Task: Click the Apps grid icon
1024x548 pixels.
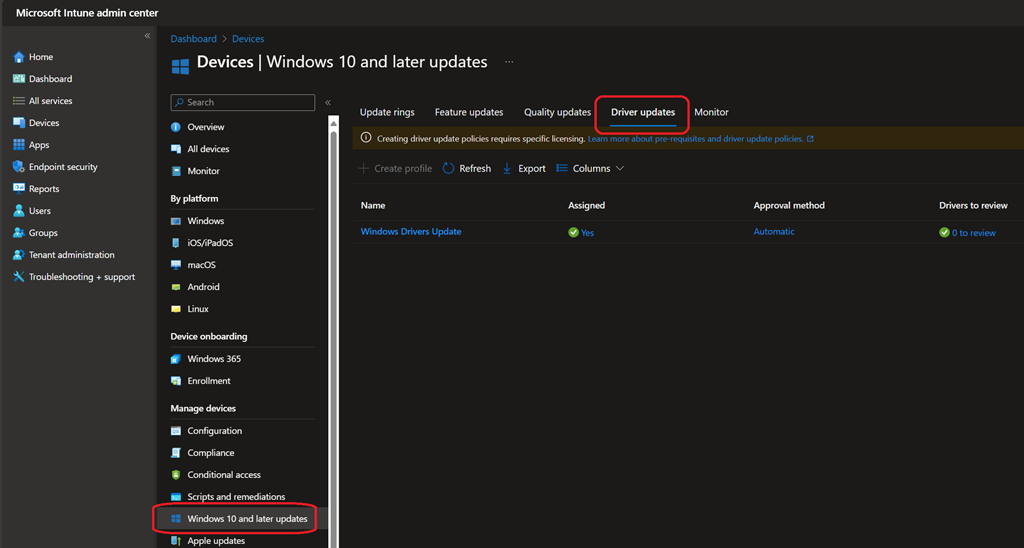Action: pyautogui.click(x=18, y=145)
